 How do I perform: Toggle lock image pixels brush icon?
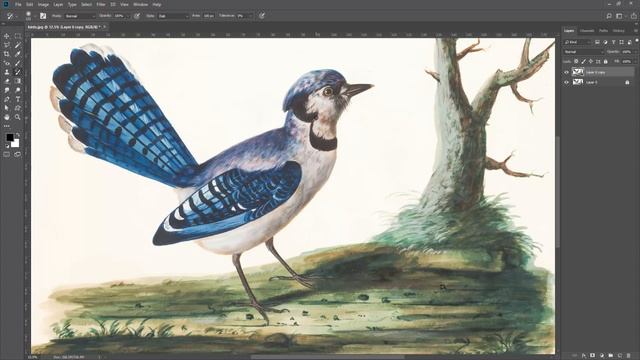pos(583,61)
